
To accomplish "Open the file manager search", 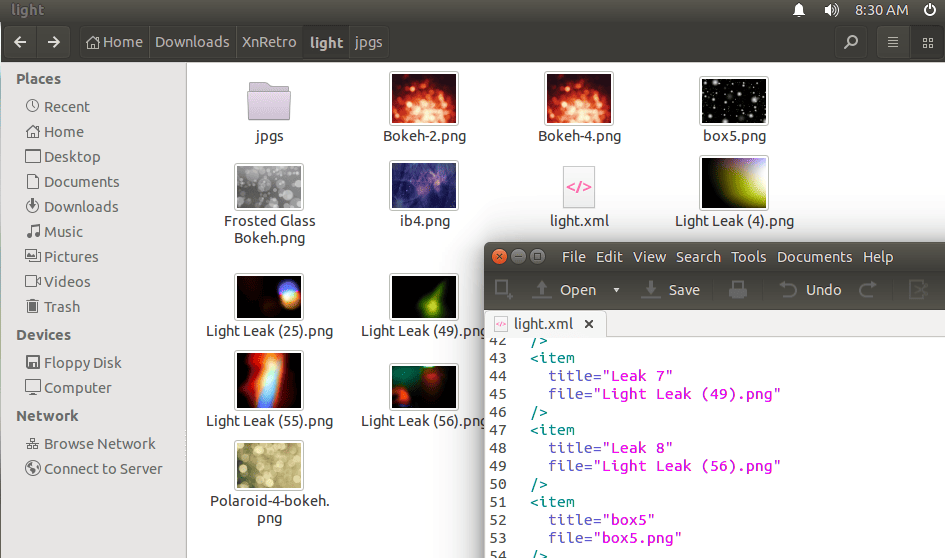I will pyautogui.click(x=851, y=42).
